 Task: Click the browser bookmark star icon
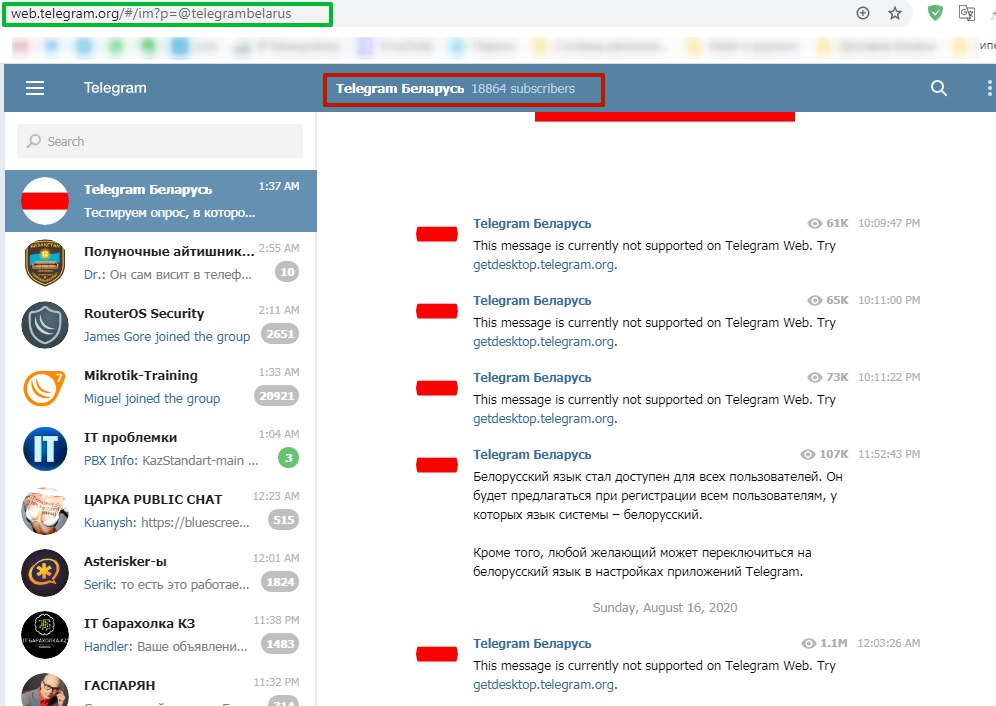(895, 13)
